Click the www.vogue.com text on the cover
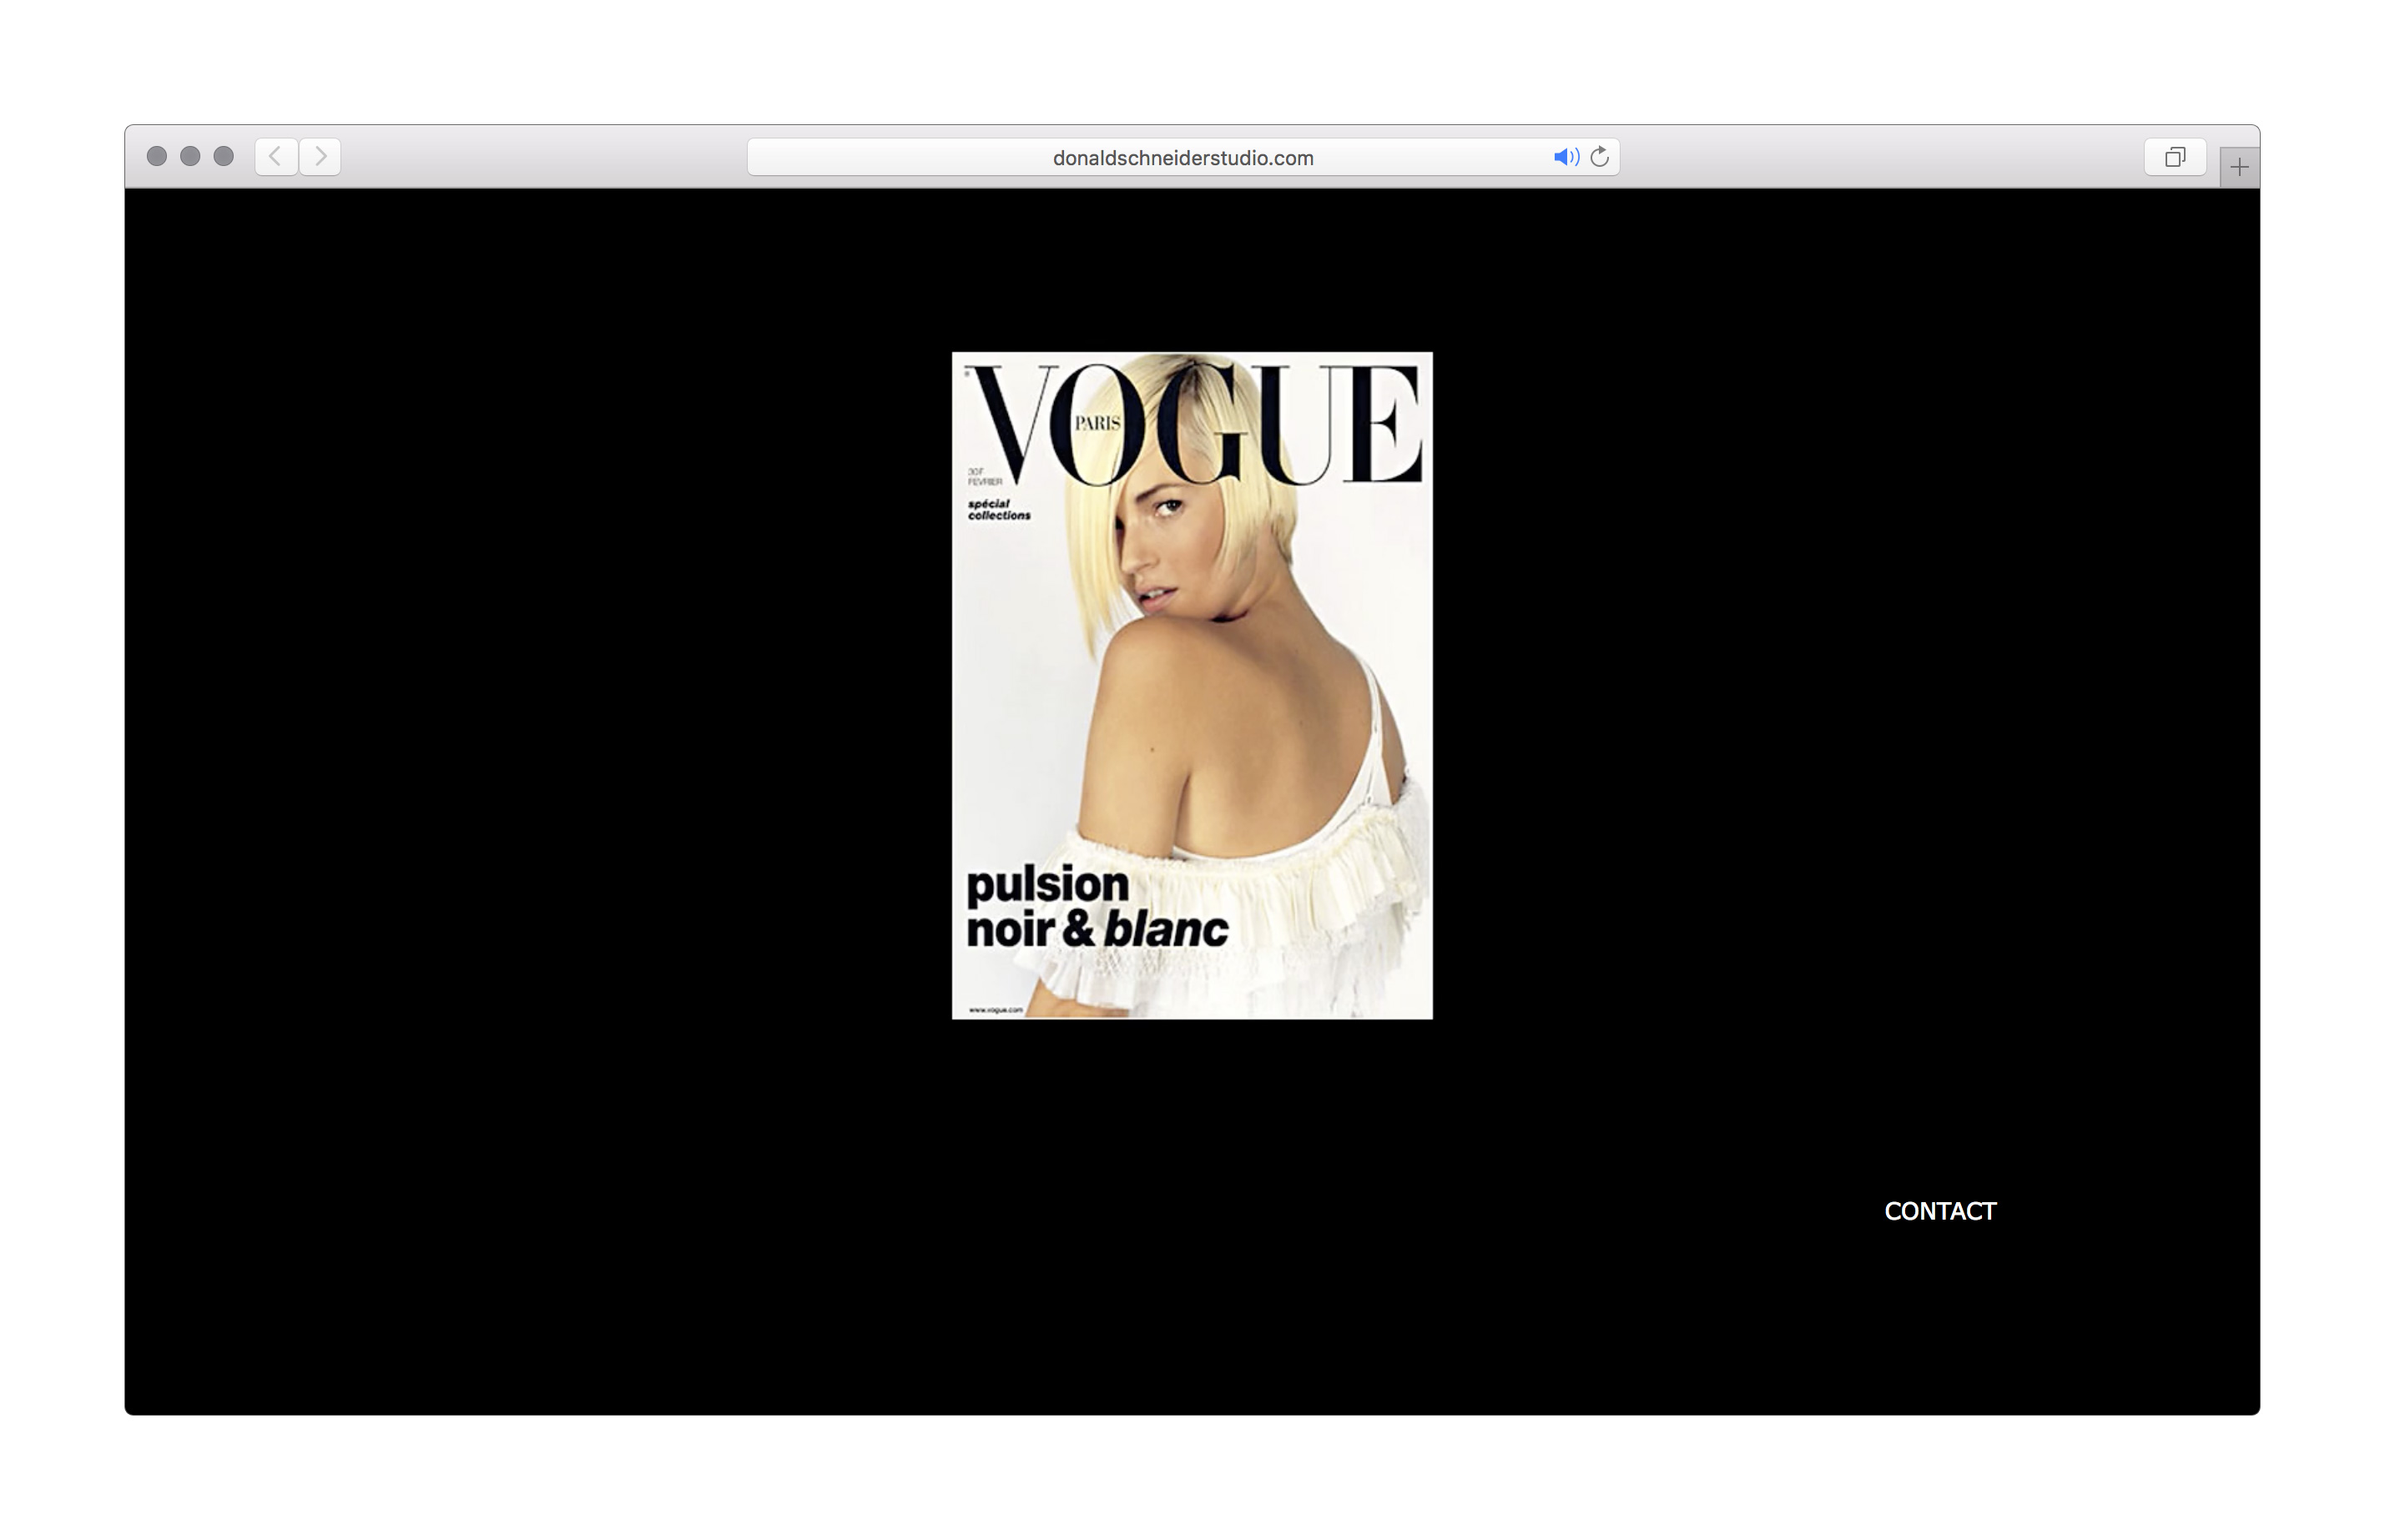Viewport: 2385px width, 1540px height. tap(996, 1010)
